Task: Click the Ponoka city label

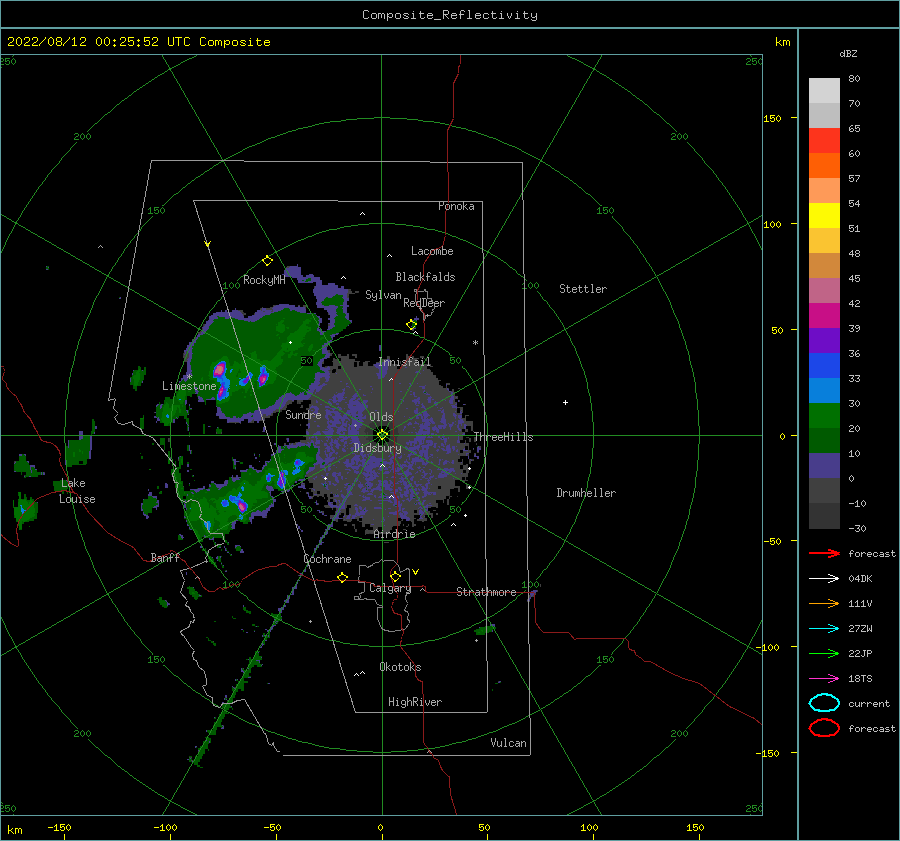Action: click(456, 206)
